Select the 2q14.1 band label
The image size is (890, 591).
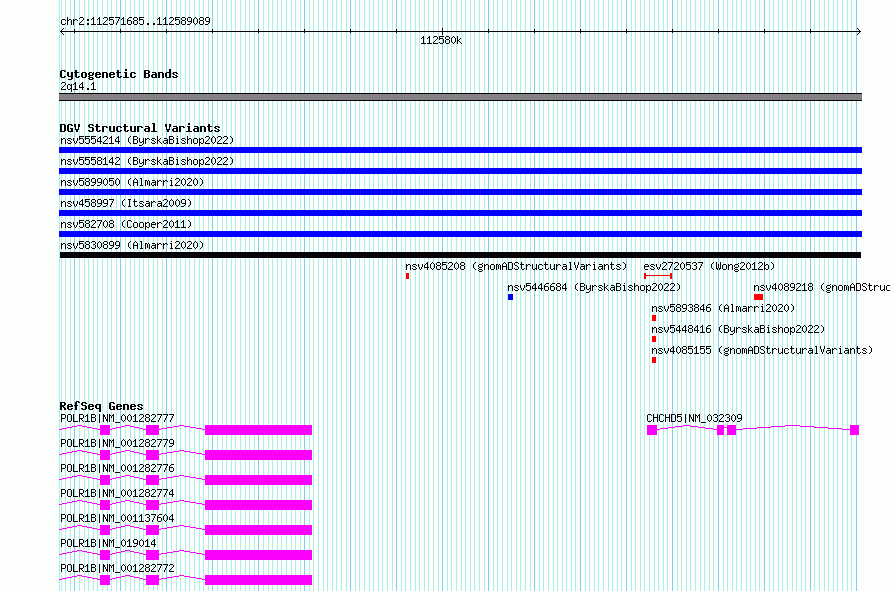coord(78,86)
